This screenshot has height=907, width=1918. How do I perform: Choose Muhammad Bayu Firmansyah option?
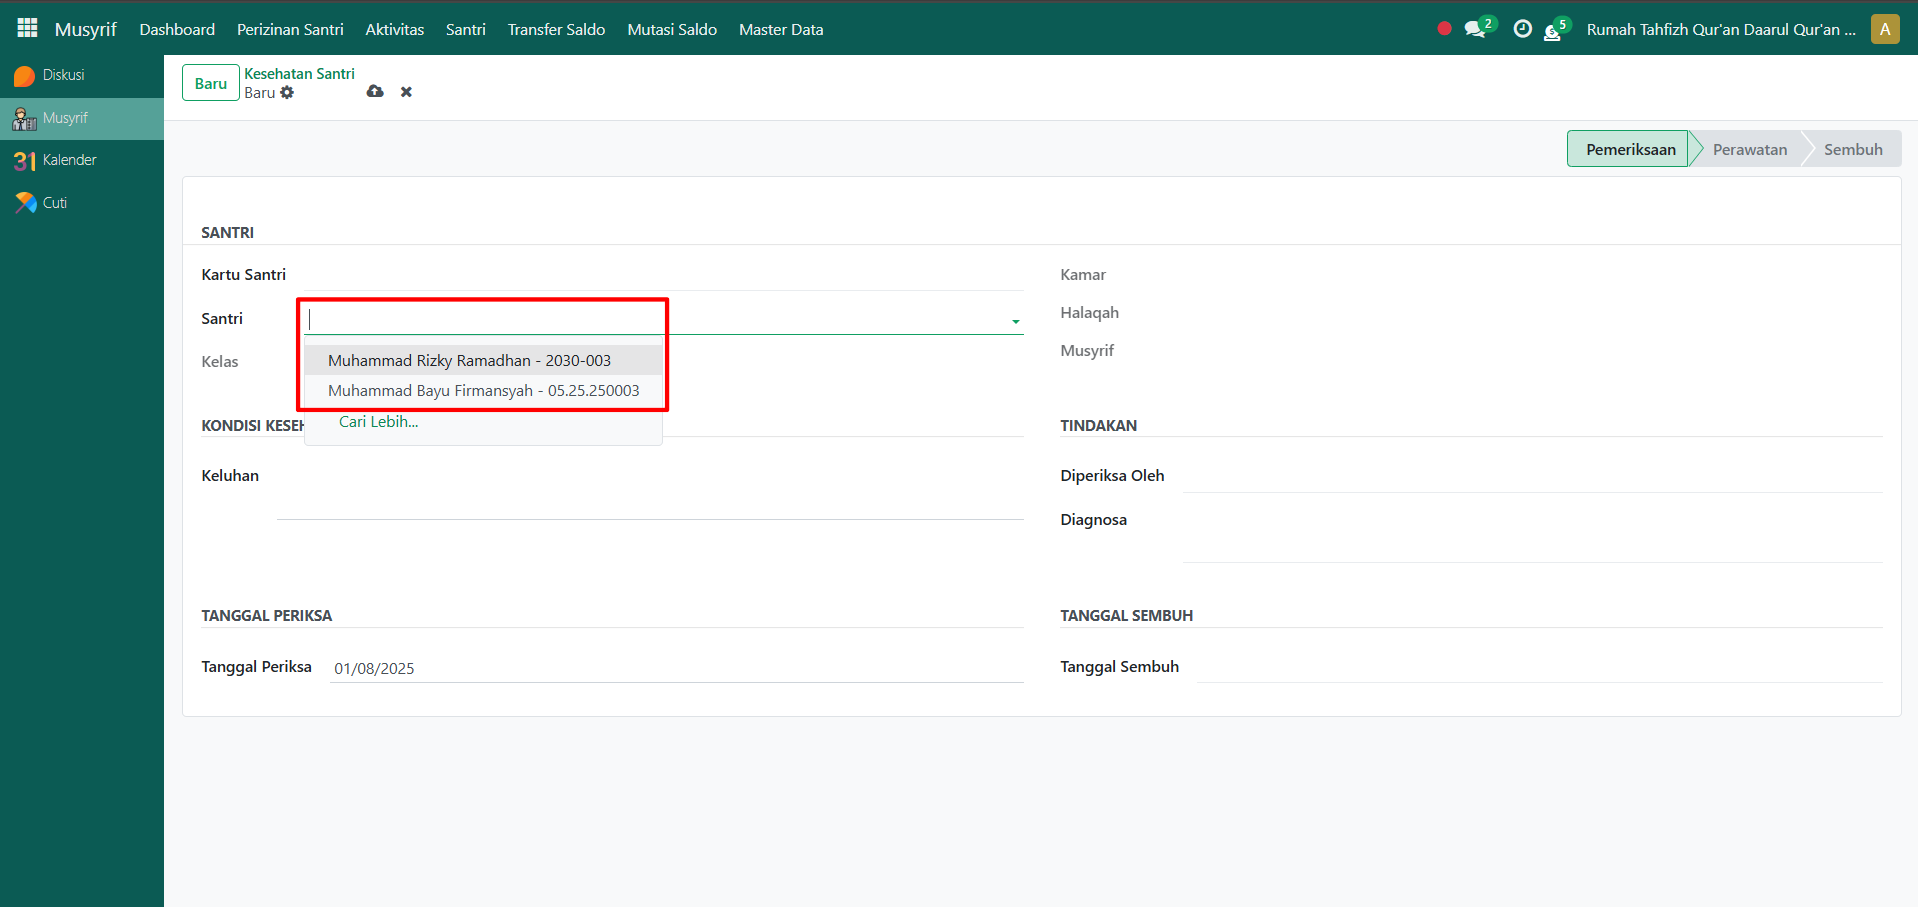tap(483, 391)
